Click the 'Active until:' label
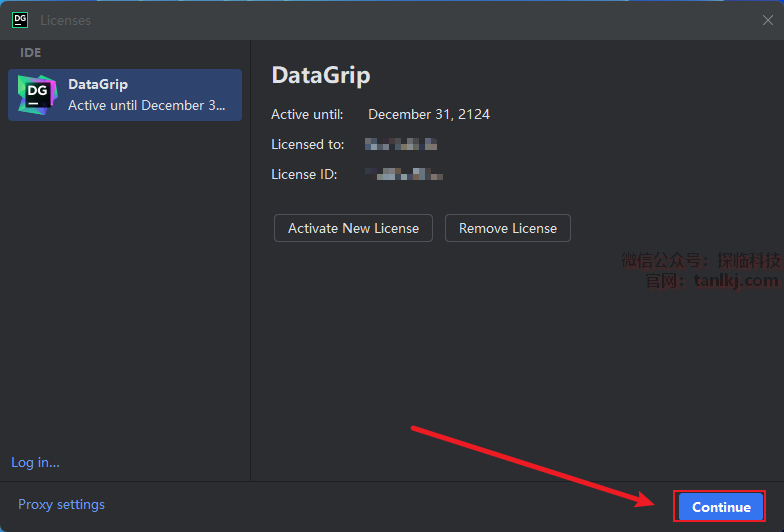784x532 pixels. (307, 114)
